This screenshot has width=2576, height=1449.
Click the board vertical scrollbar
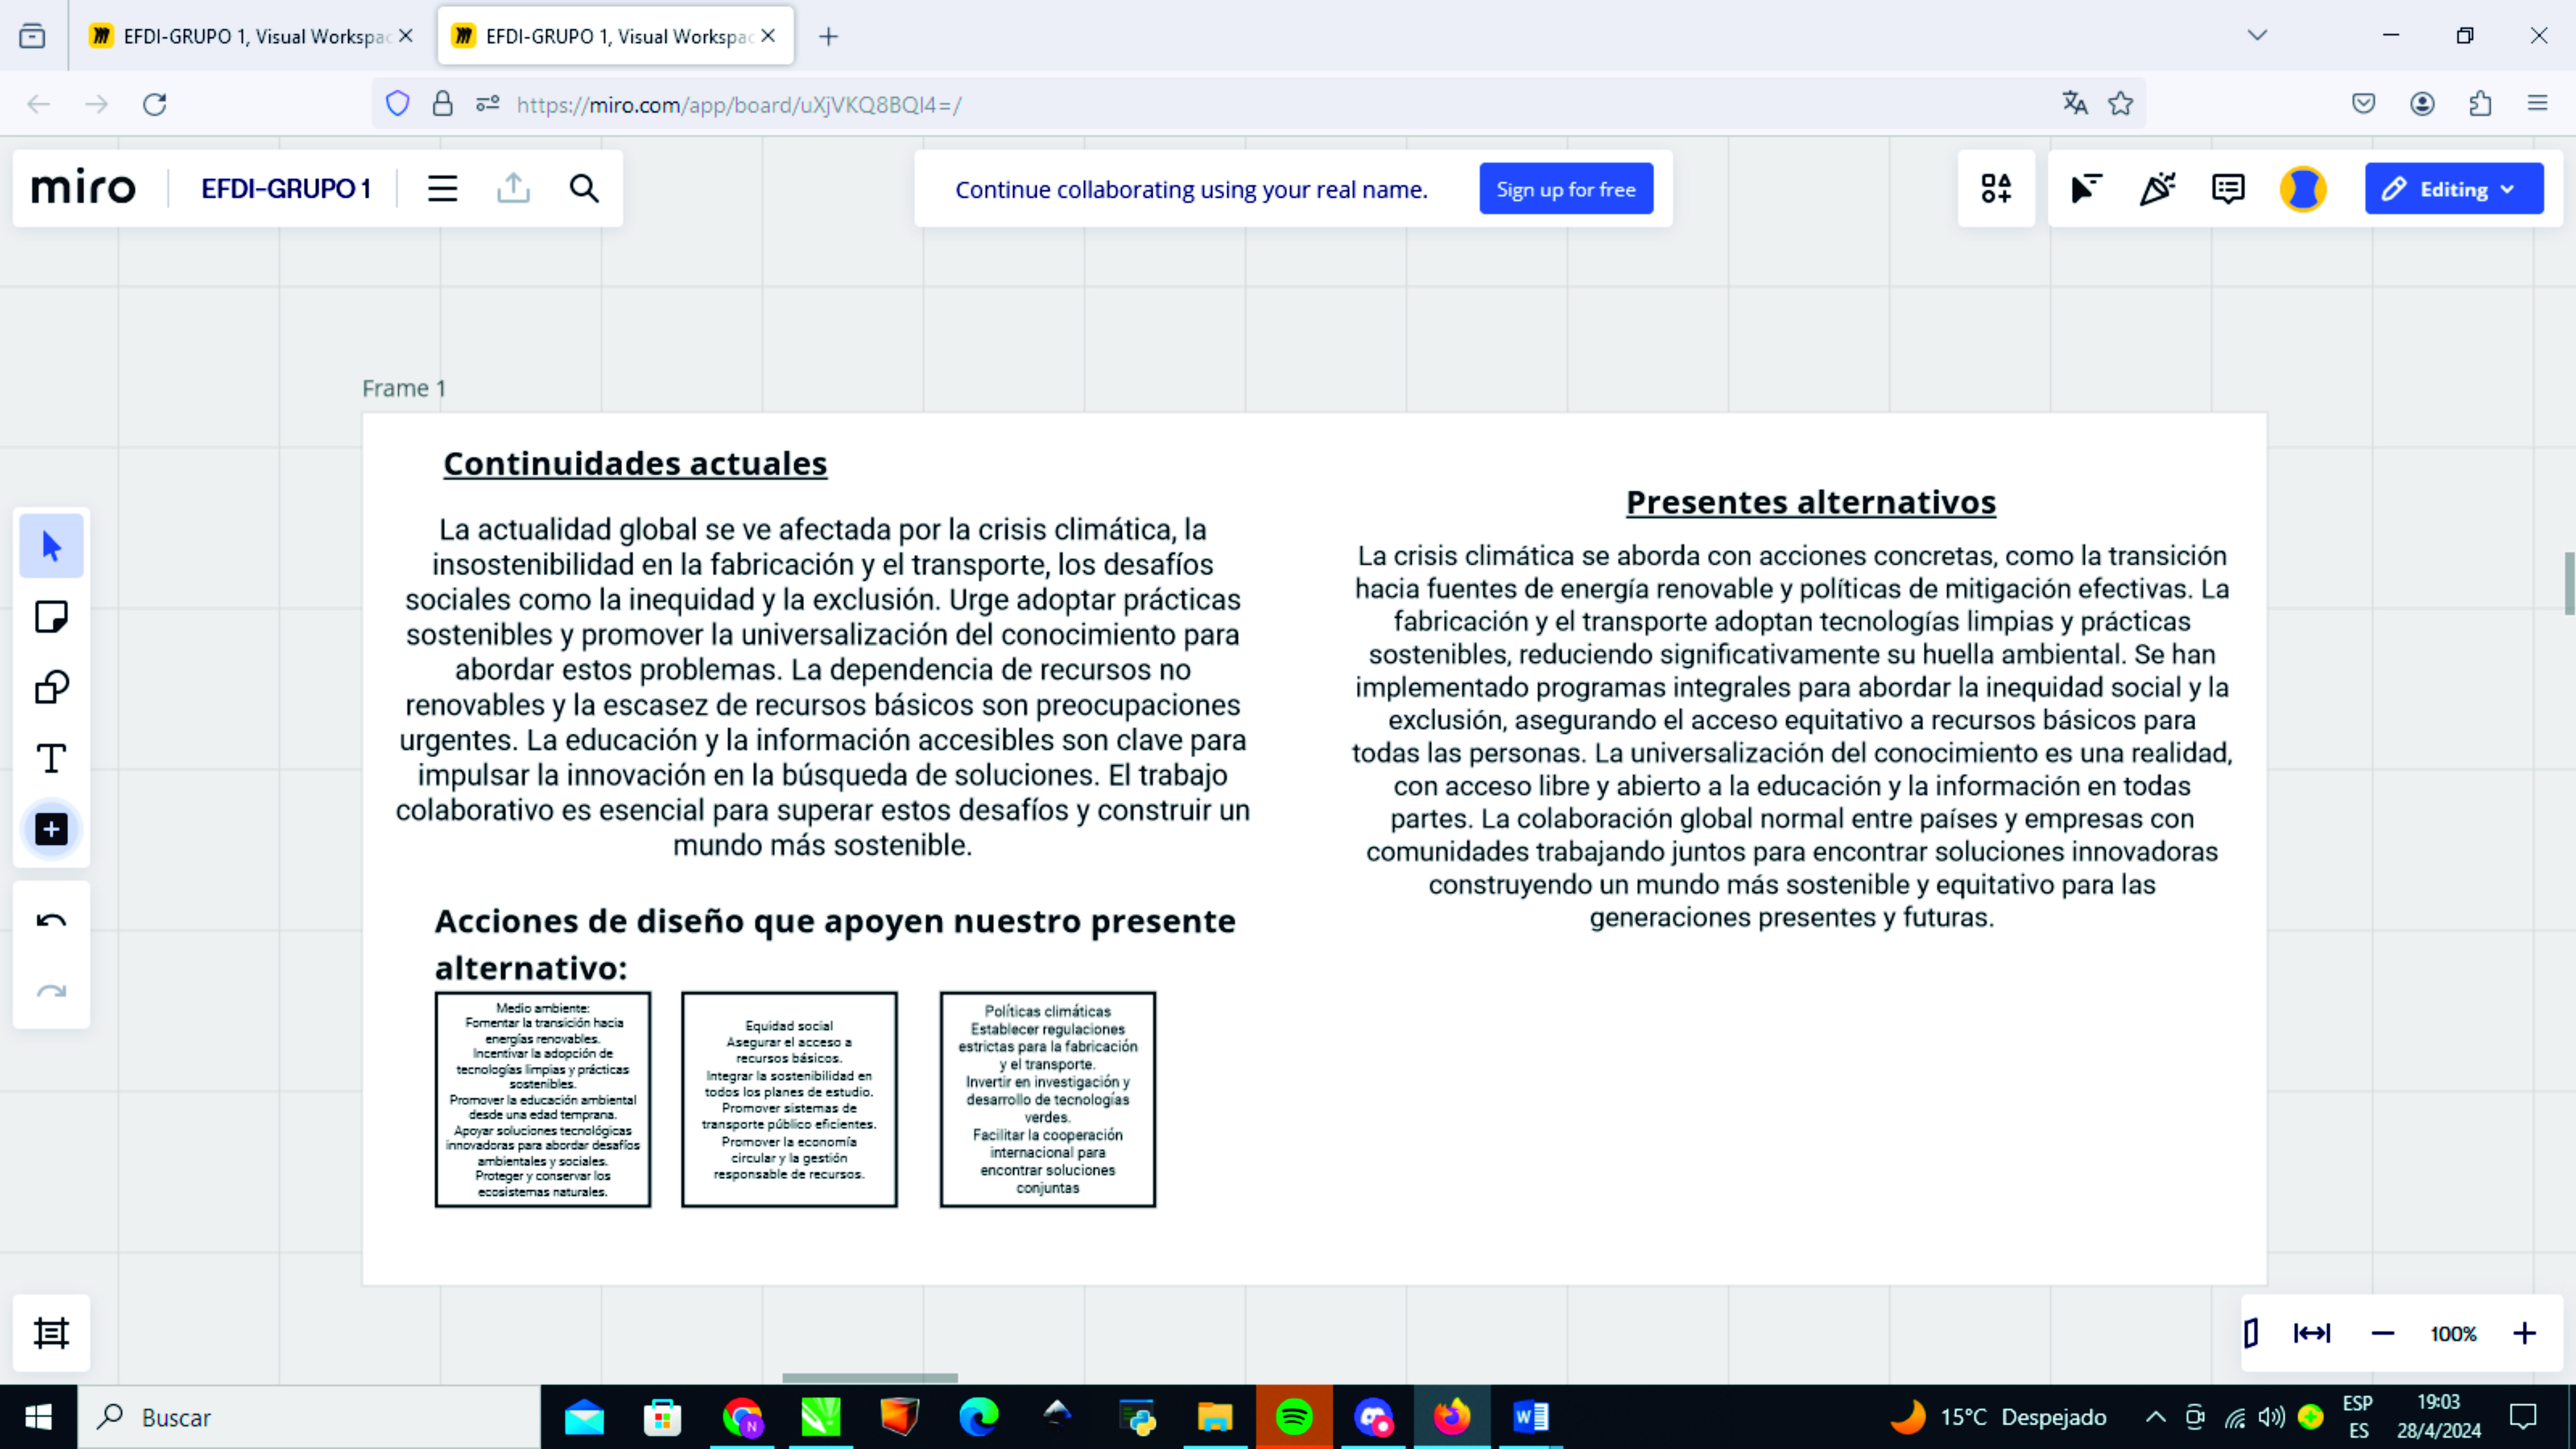tap(2570, 583)
